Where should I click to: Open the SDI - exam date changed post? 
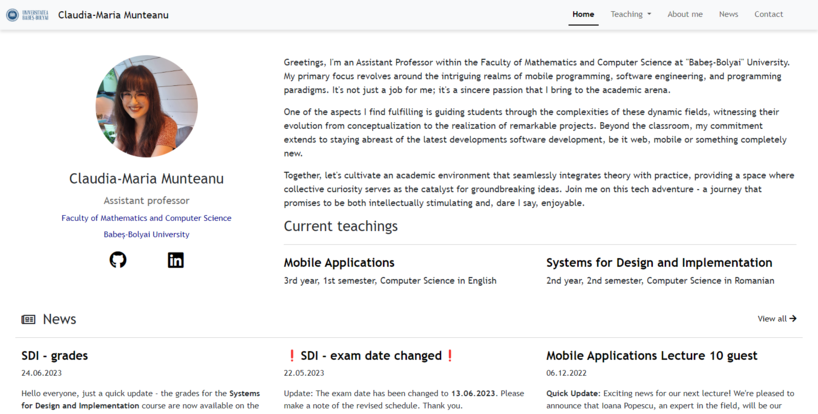(370, 356)
